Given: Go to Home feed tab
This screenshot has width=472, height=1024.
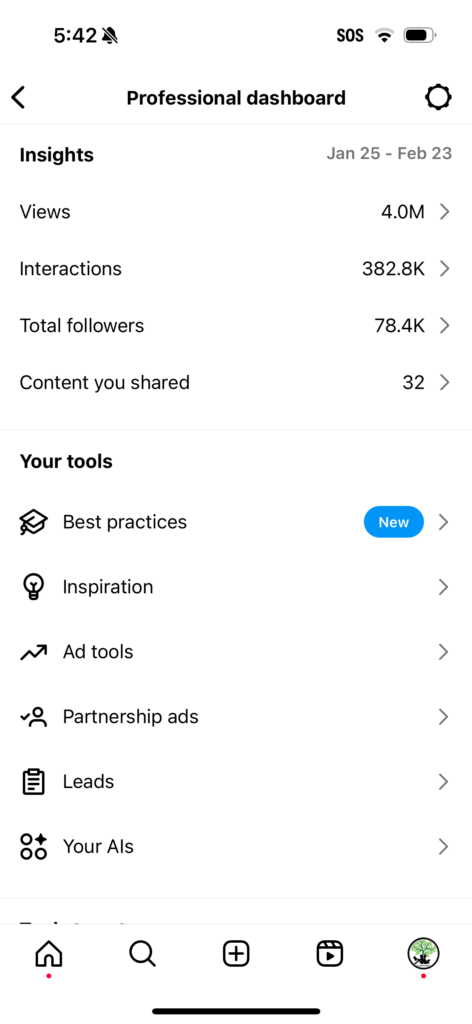Looking at the screenshot, I should click(48, 954).
